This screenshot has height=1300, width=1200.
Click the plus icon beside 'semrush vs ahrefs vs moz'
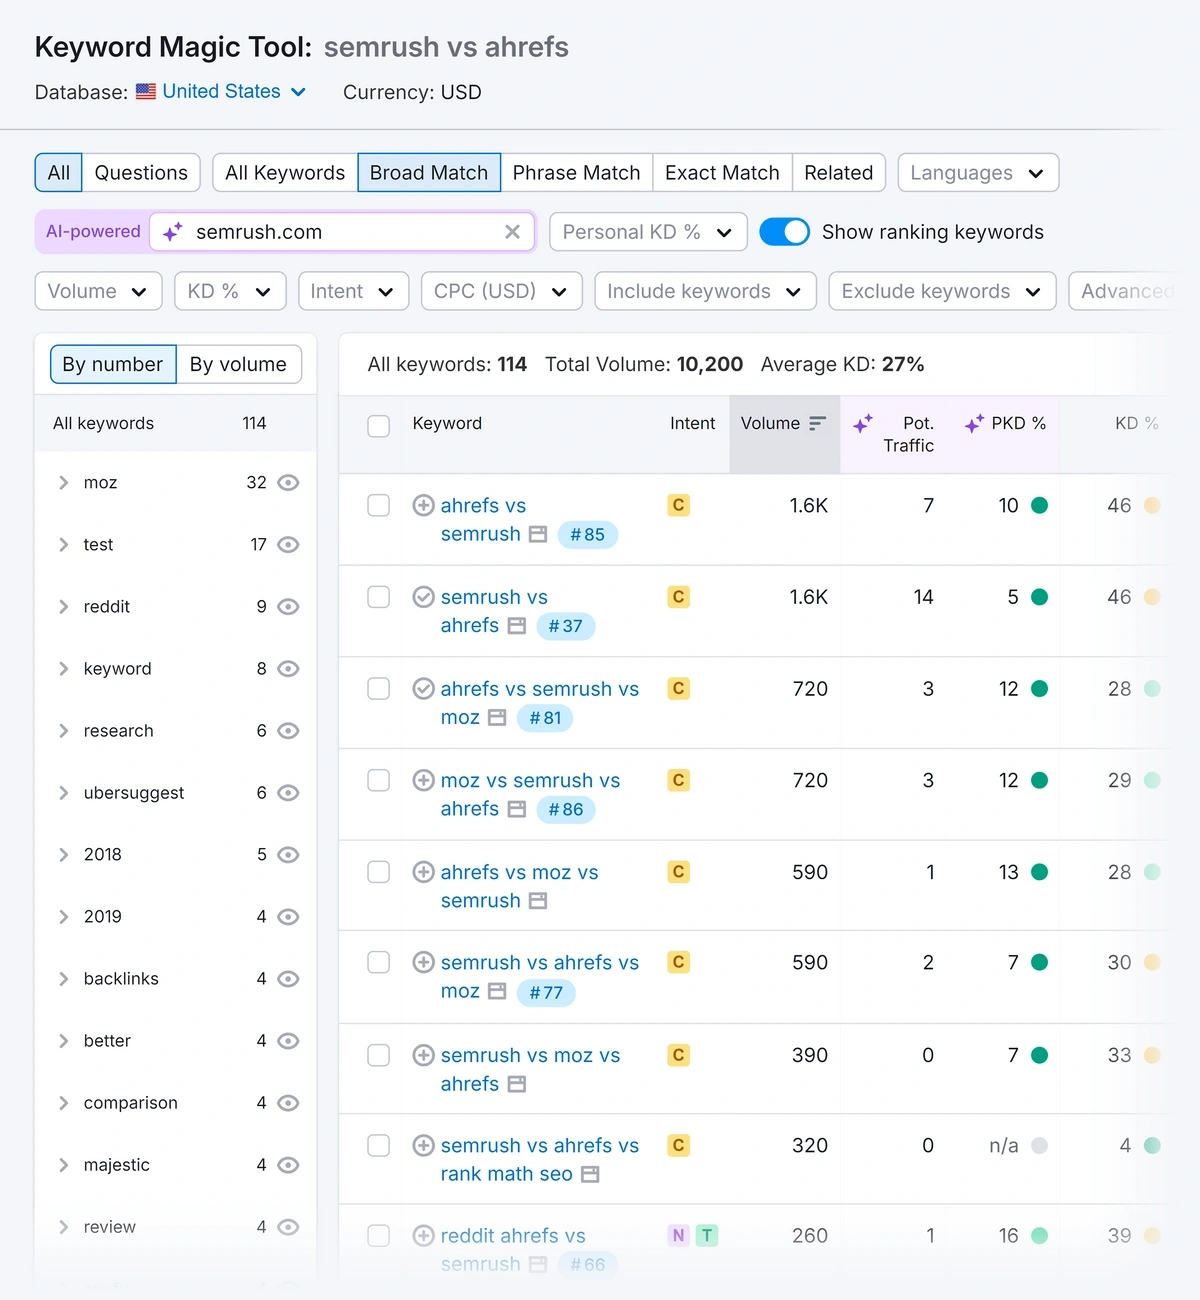(x=423, y=962)
